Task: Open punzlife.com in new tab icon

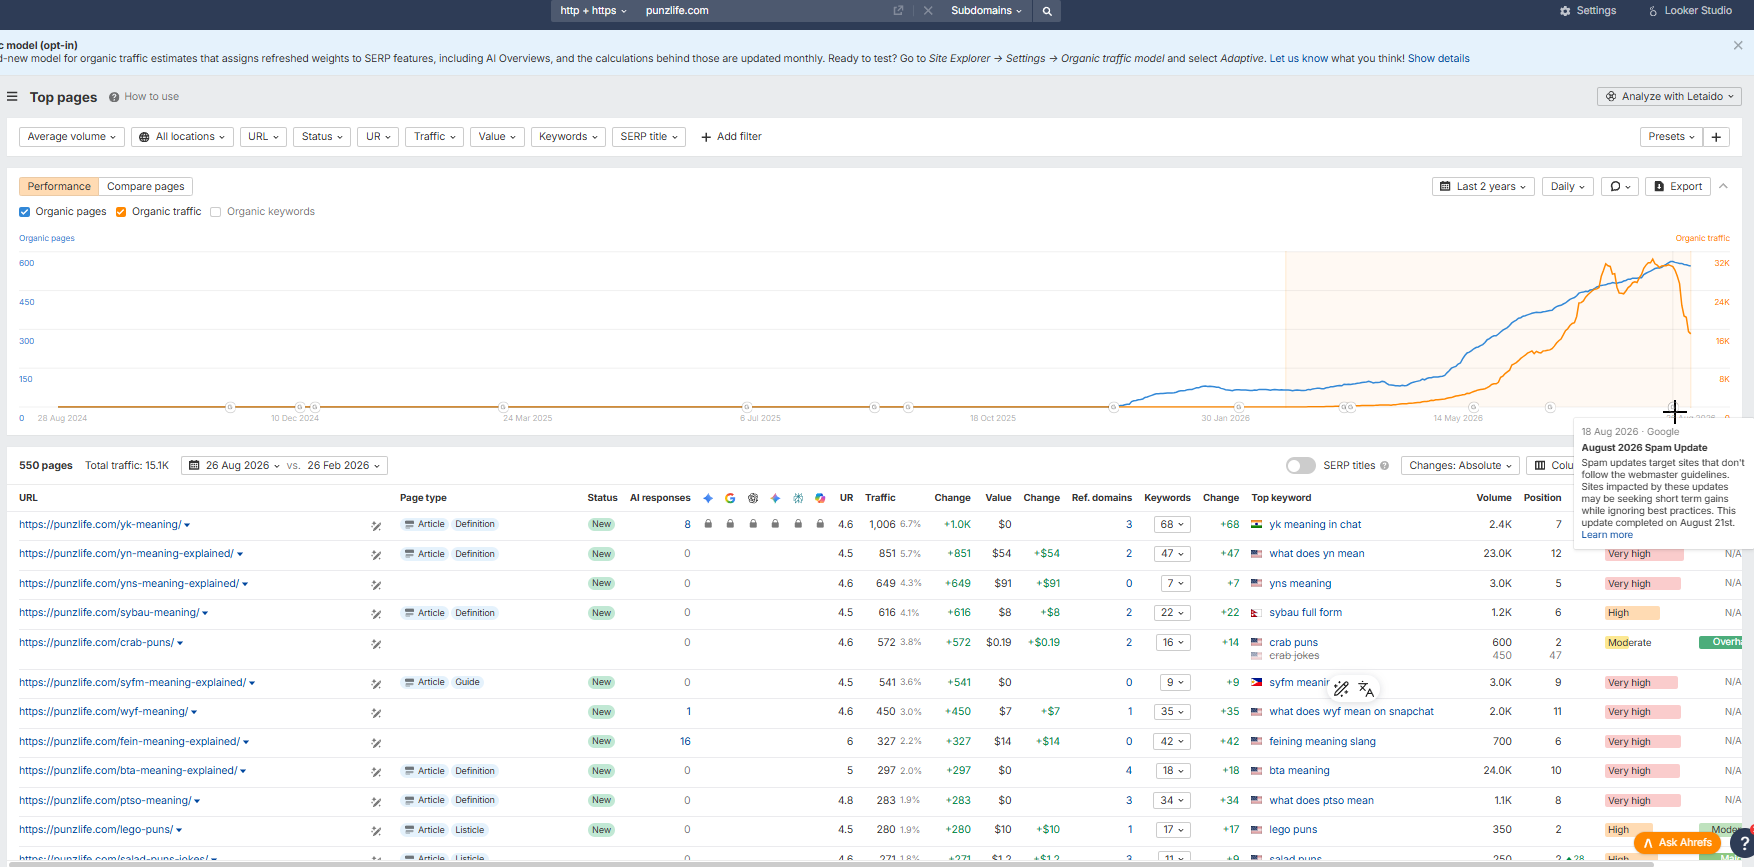Action: 898,11
